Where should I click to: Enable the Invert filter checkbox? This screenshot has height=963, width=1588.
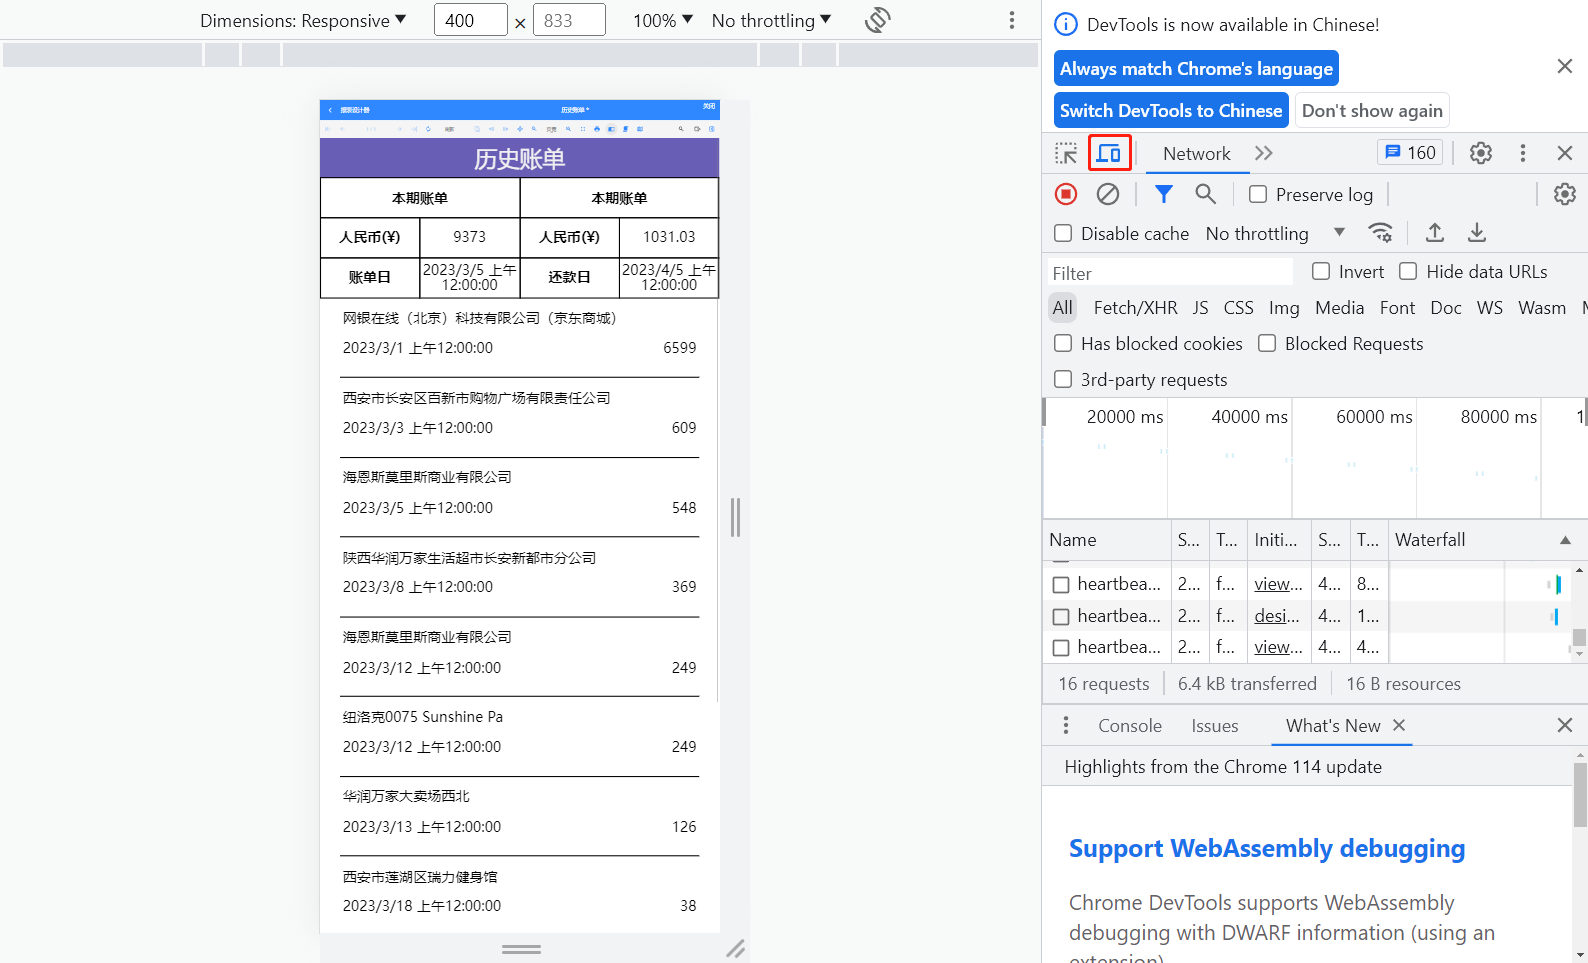(x=1321, y=271)
